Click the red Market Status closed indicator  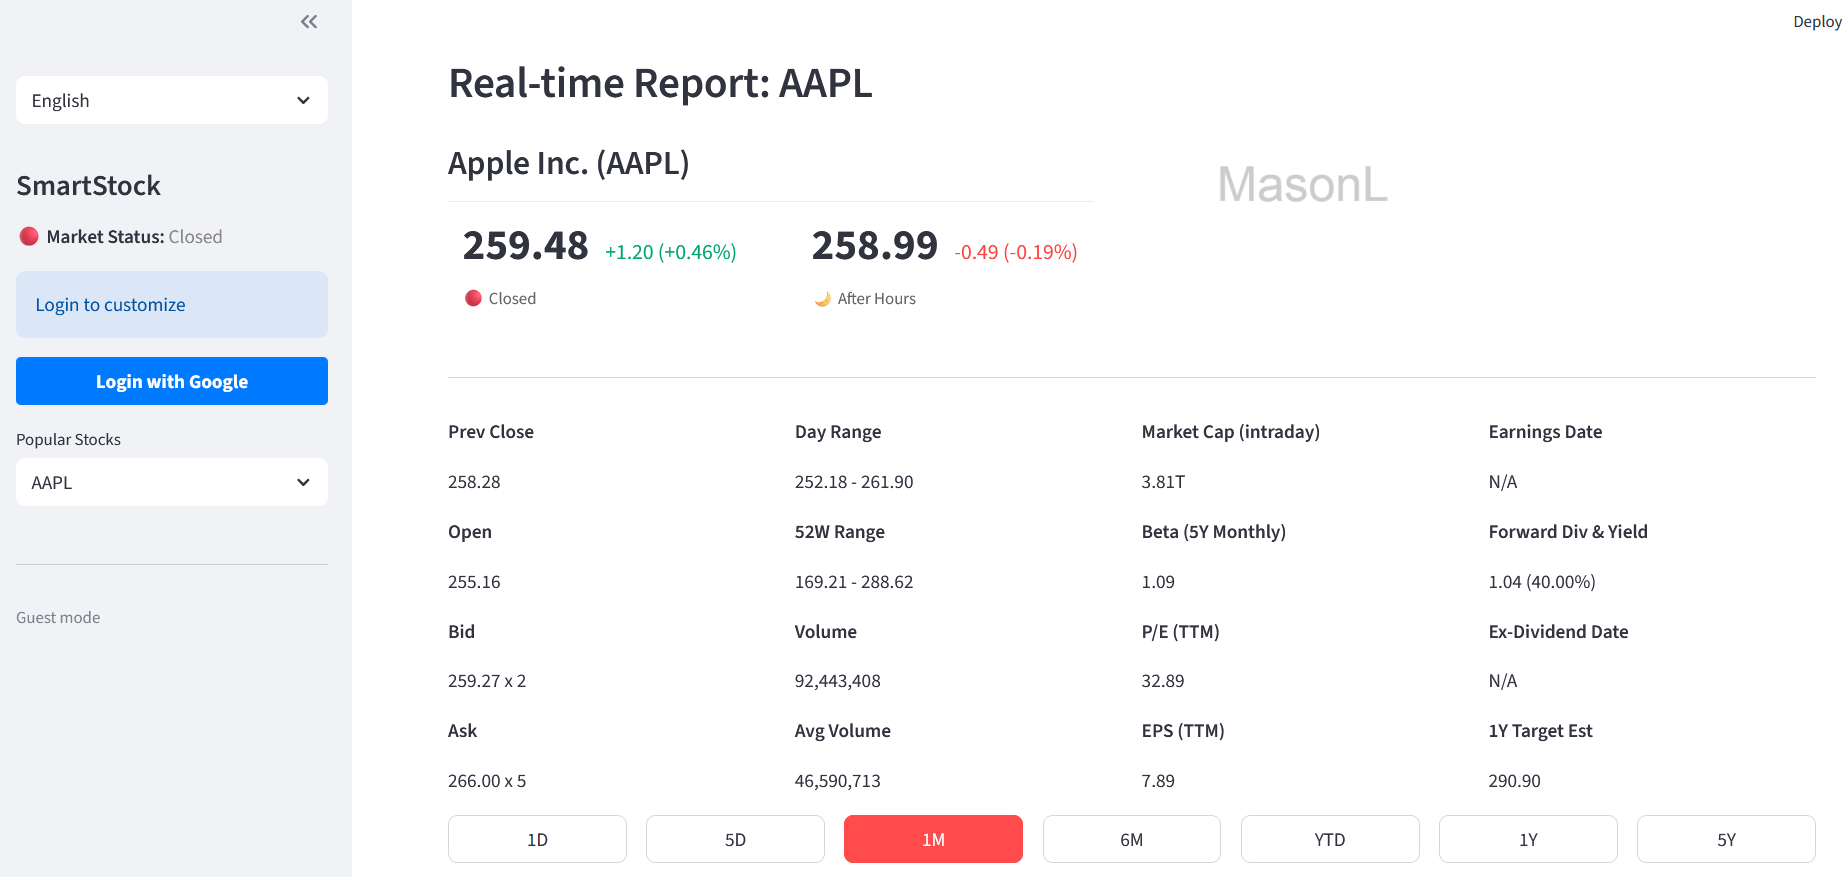[x=29, y=236]
